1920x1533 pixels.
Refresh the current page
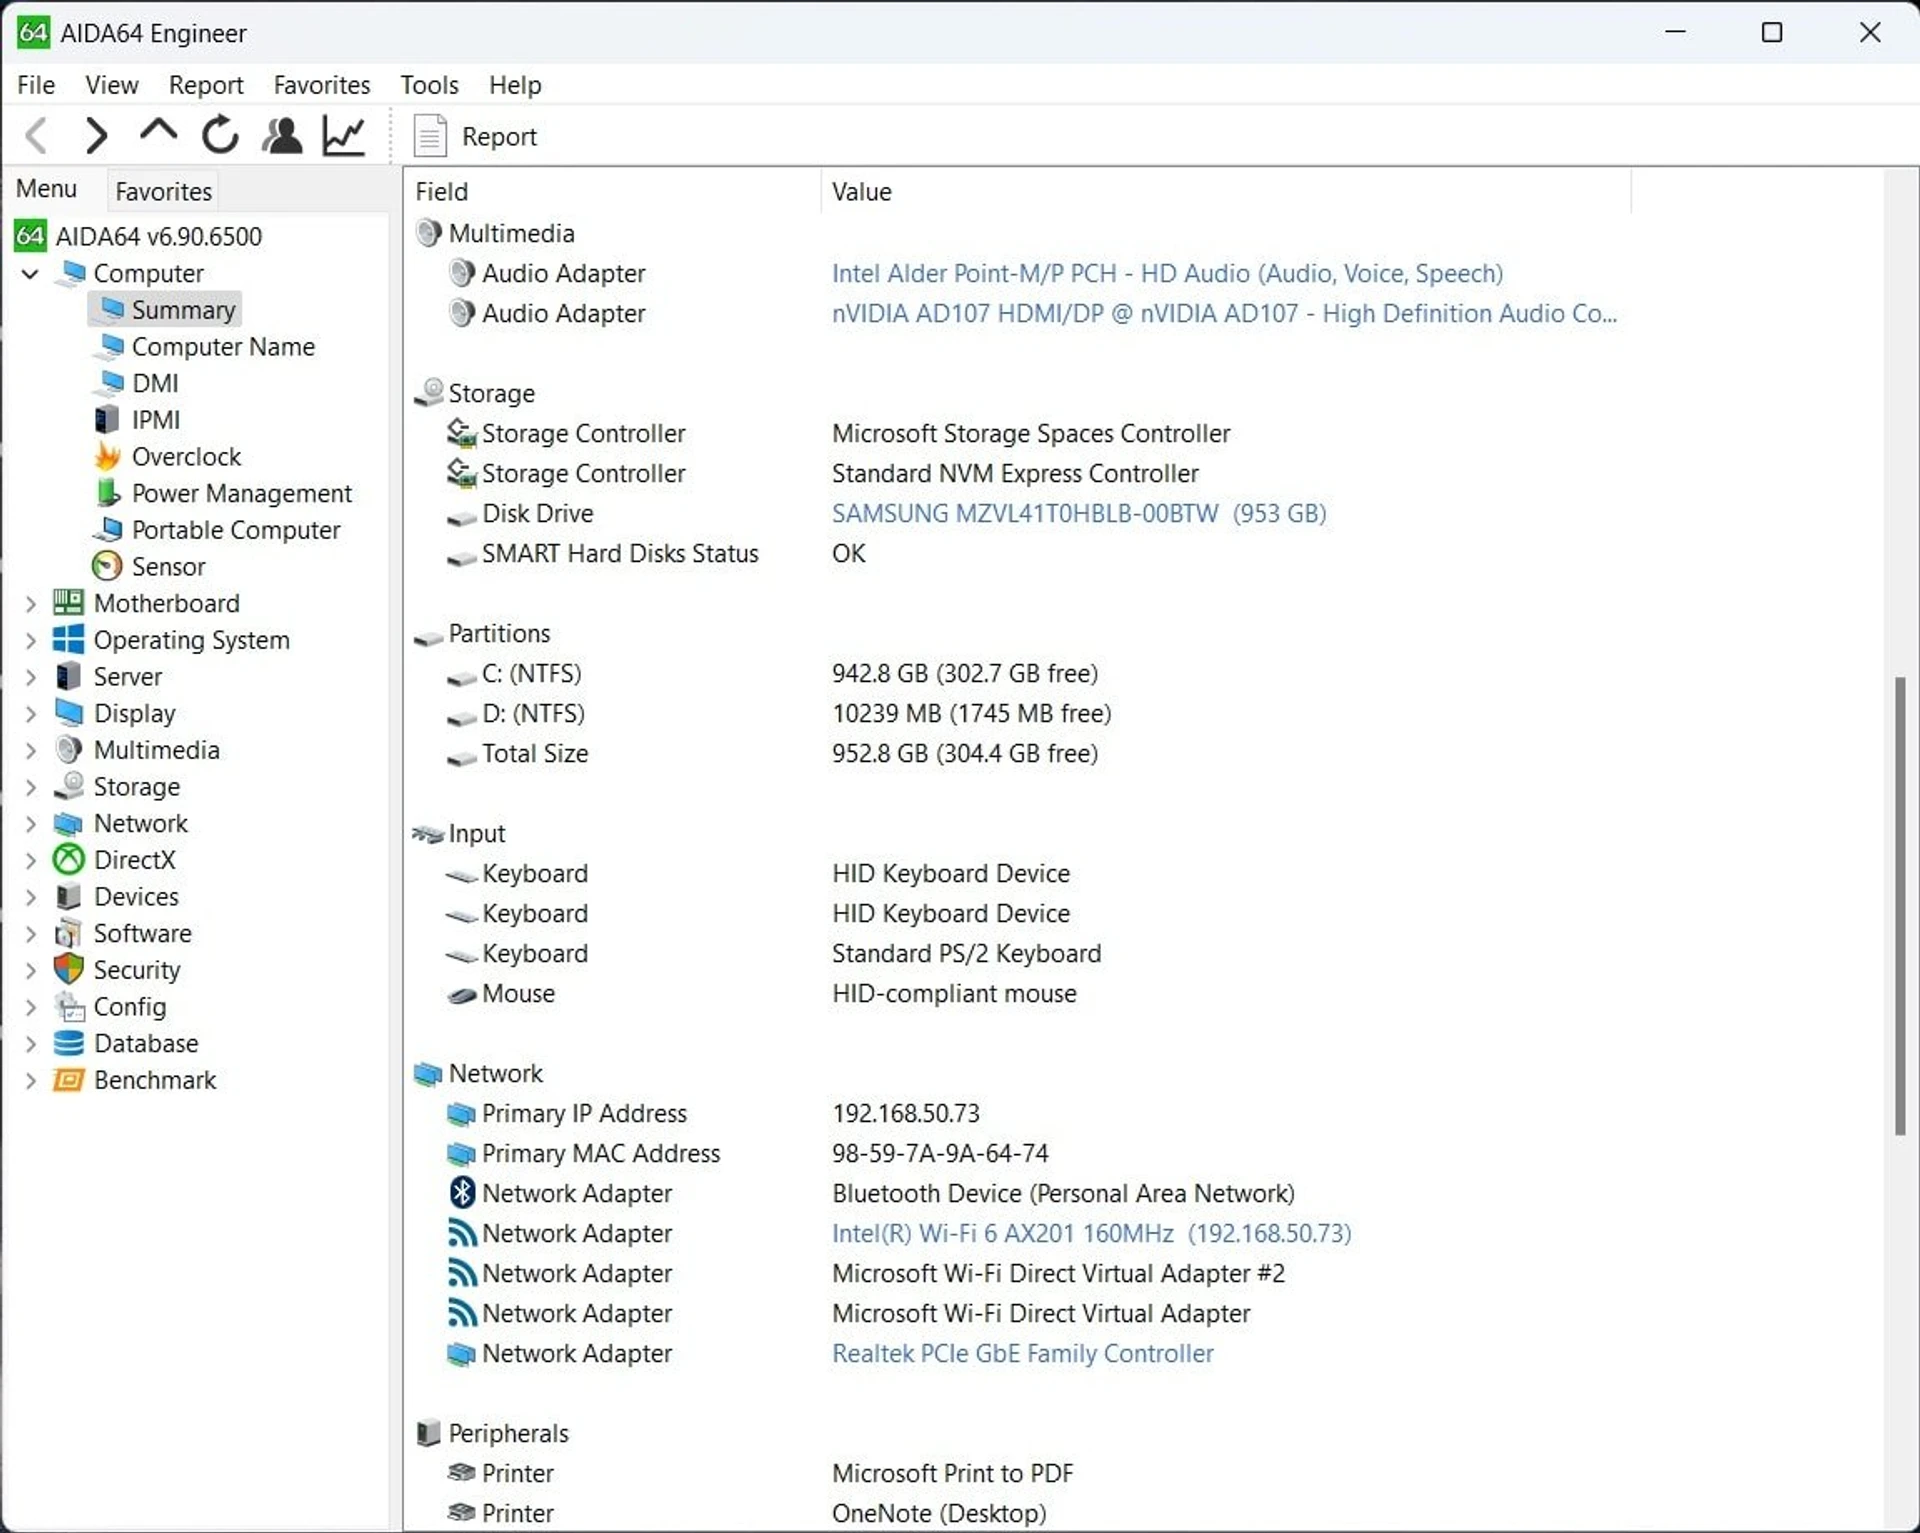[220, 135]
